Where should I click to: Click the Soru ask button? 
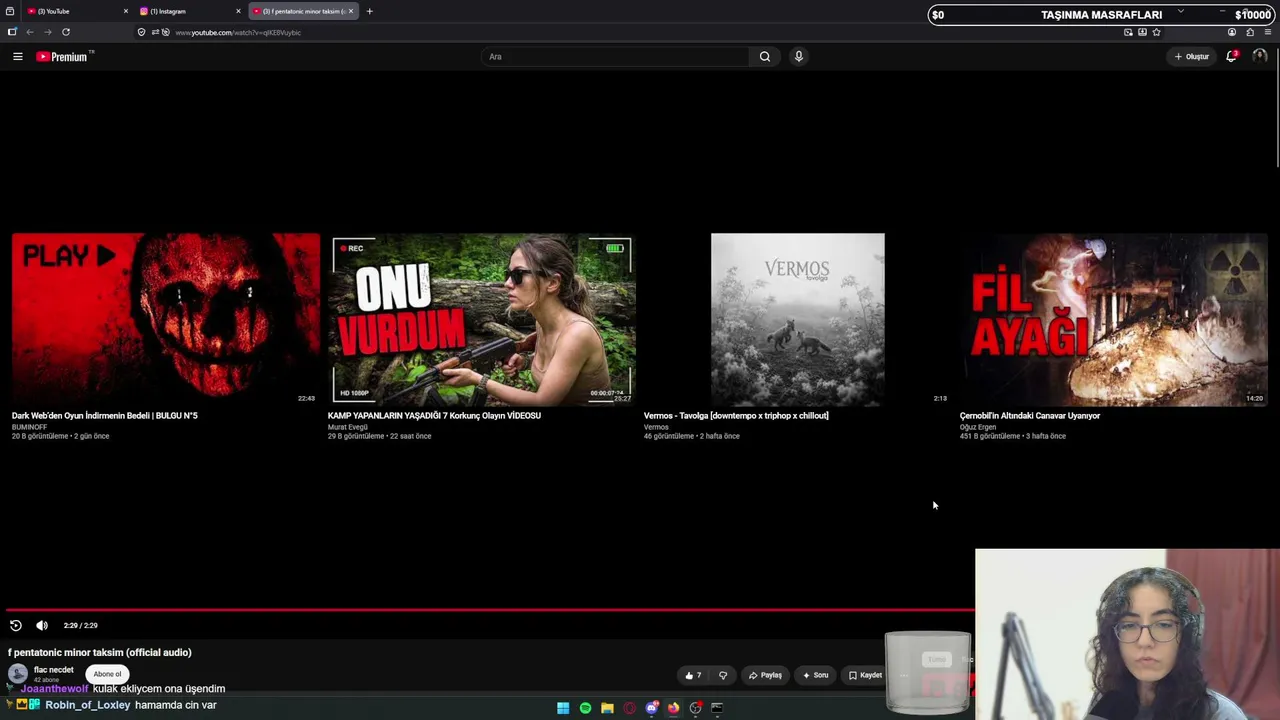[815, 675]
